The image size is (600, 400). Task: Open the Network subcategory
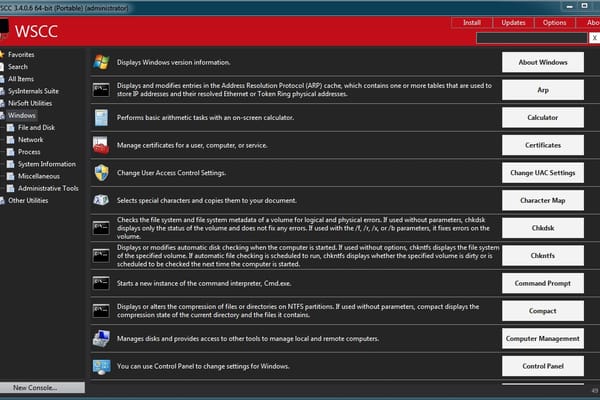pyautogui.click(x=31, y=140)
